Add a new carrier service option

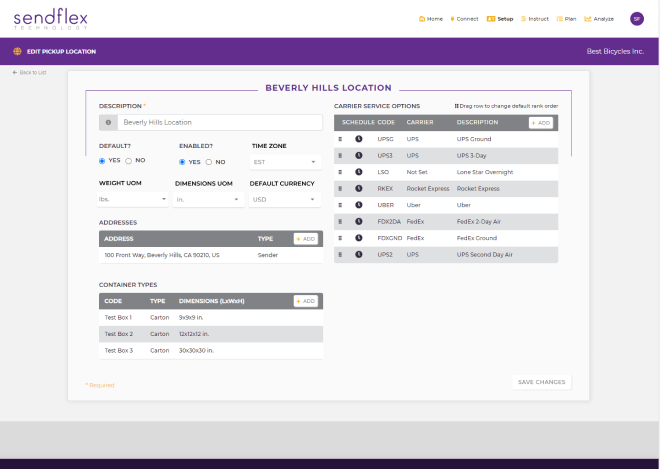539,122
